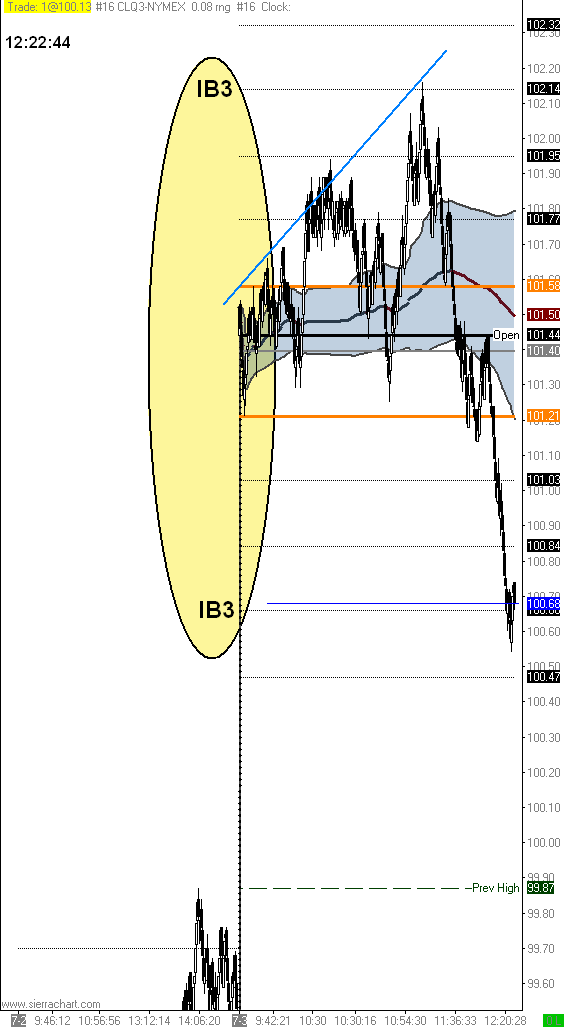Click the dark red 101.50 price label
Viewport: 565px width, 1028px height.
pyautogui.click(x=543, y=315)
